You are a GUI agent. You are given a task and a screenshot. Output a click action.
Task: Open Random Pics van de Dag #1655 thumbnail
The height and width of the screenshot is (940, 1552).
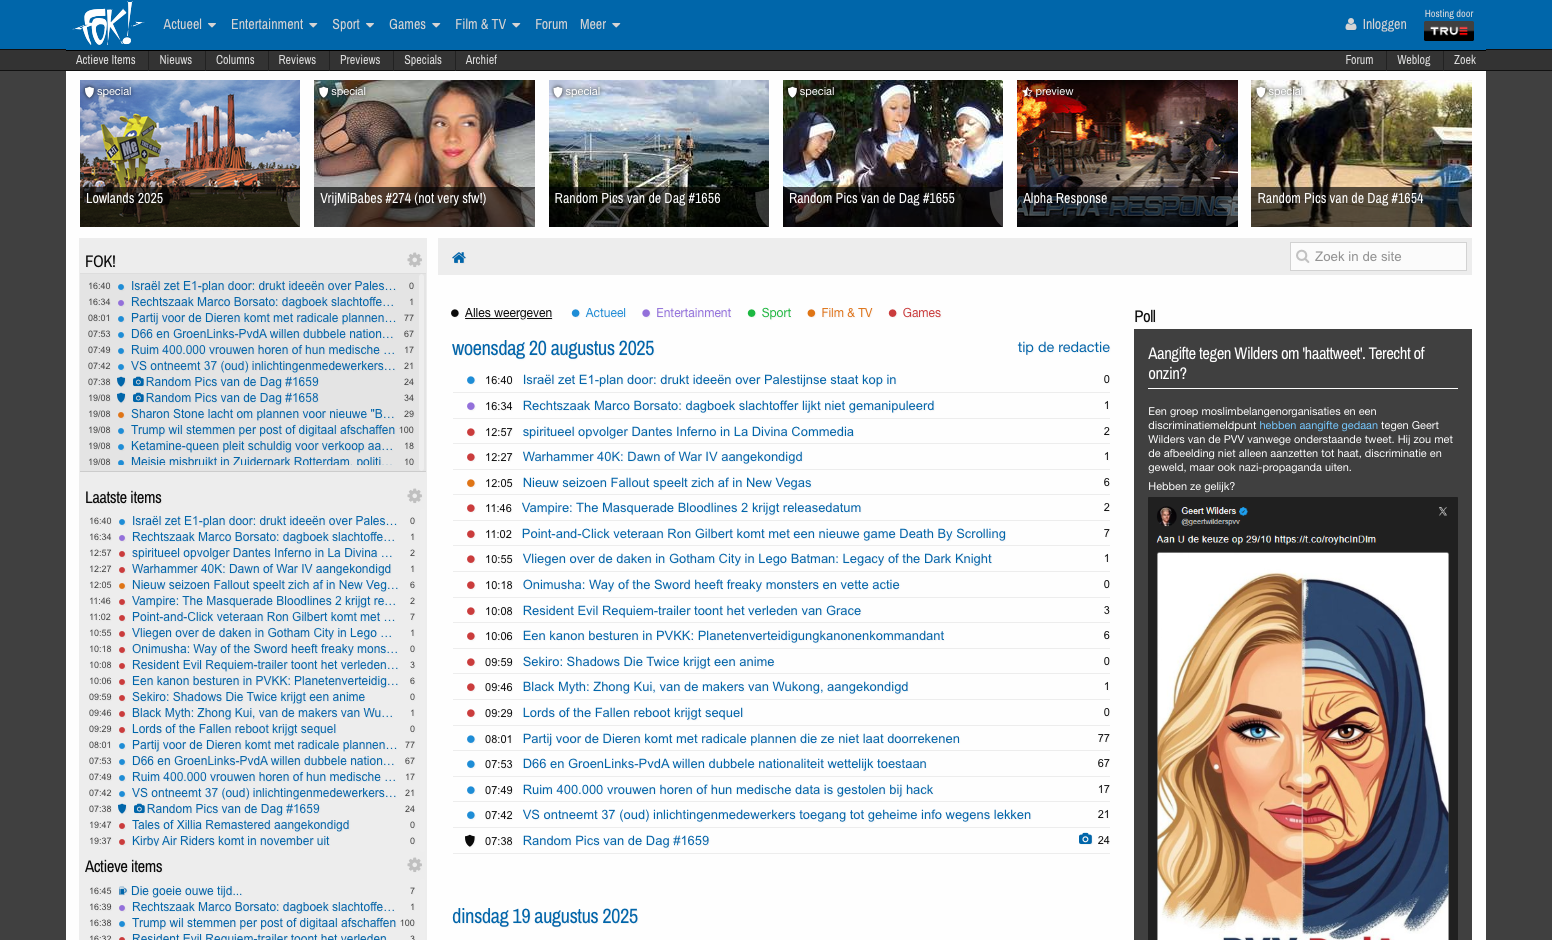click(893, 153)
